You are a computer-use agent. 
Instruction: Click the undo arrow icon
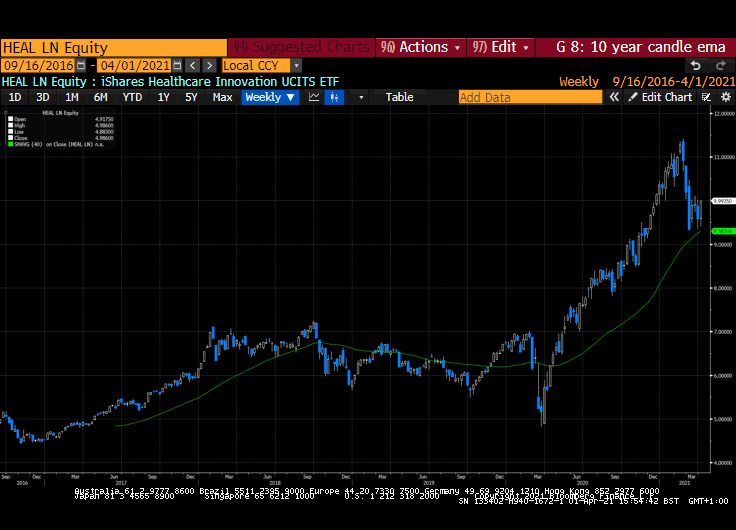point(696,65)
